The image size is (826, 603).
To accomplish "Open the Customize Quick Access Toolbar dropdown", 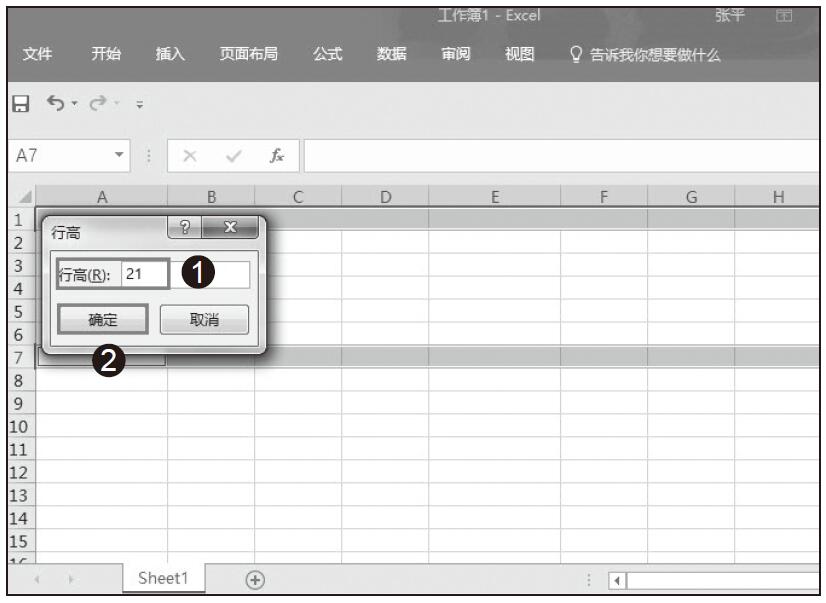I will pyautogui.click(x=139, y=105).
